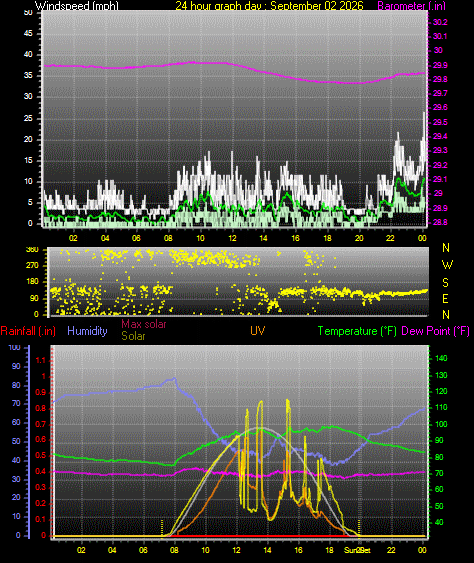This screenshot has width=474, height=563.
Task: Click the 12 hour label under wind graph
Action: [x=232, y=238]
